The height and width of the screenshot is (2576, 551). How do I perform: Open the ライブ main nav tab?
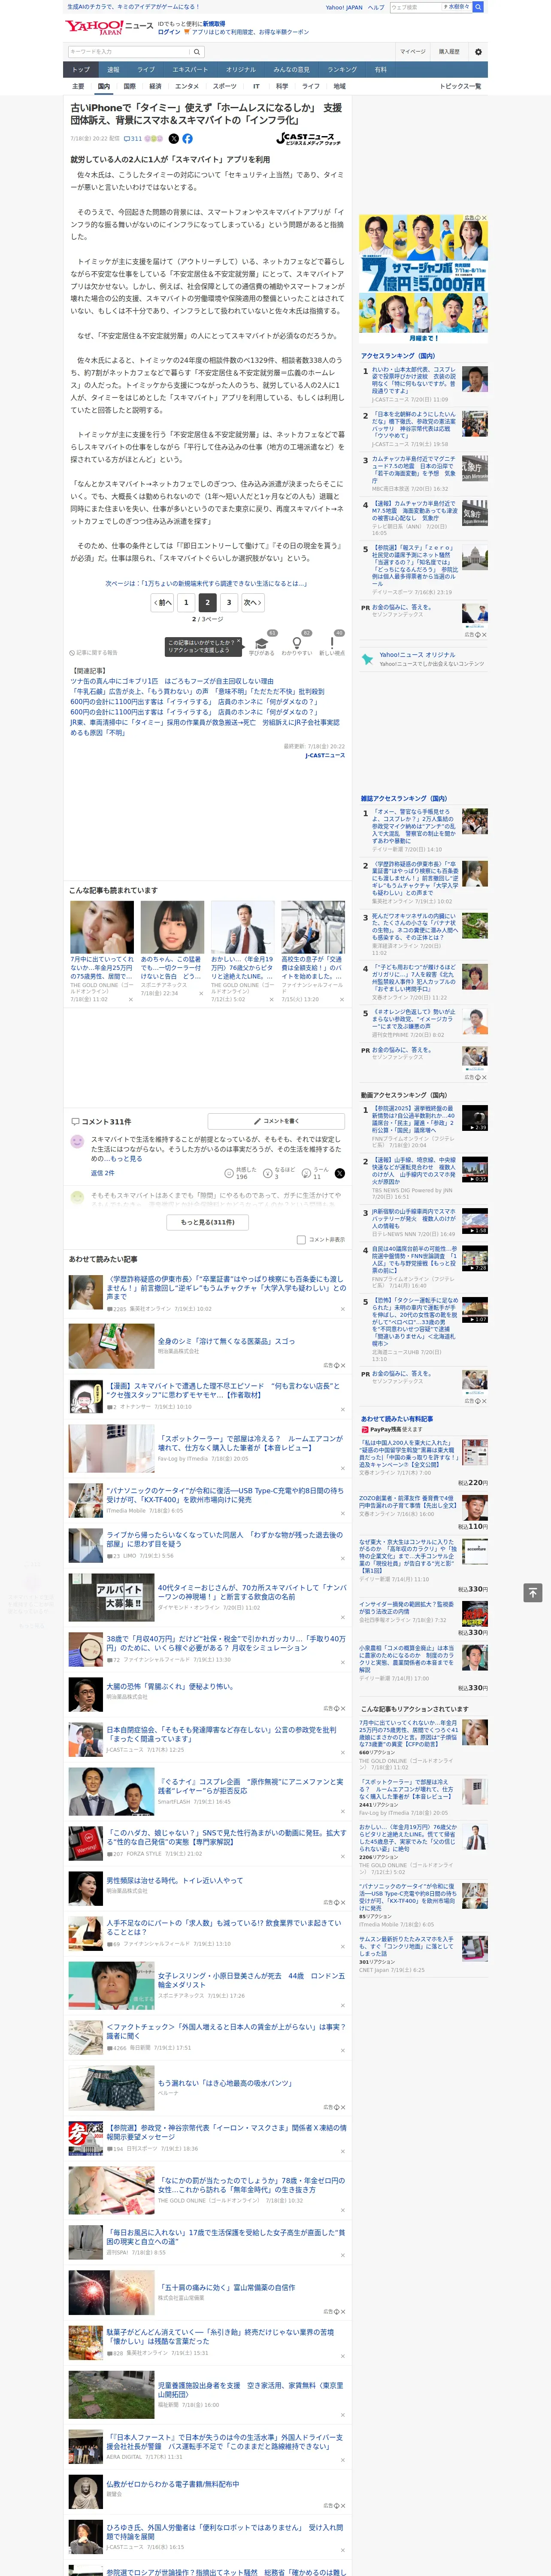point(146,70)
